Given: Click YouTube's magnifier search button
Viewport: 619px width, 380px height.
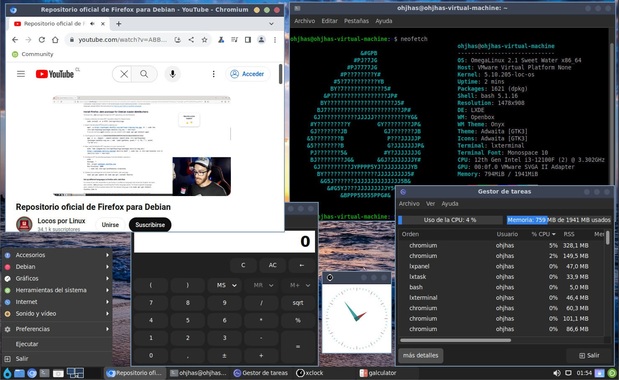Looking at the screenshot, I should 144,74.
